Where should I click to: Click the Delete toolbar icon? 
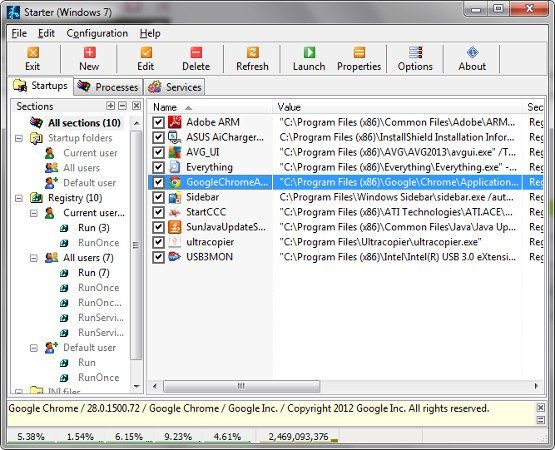(x=196, y=59)
